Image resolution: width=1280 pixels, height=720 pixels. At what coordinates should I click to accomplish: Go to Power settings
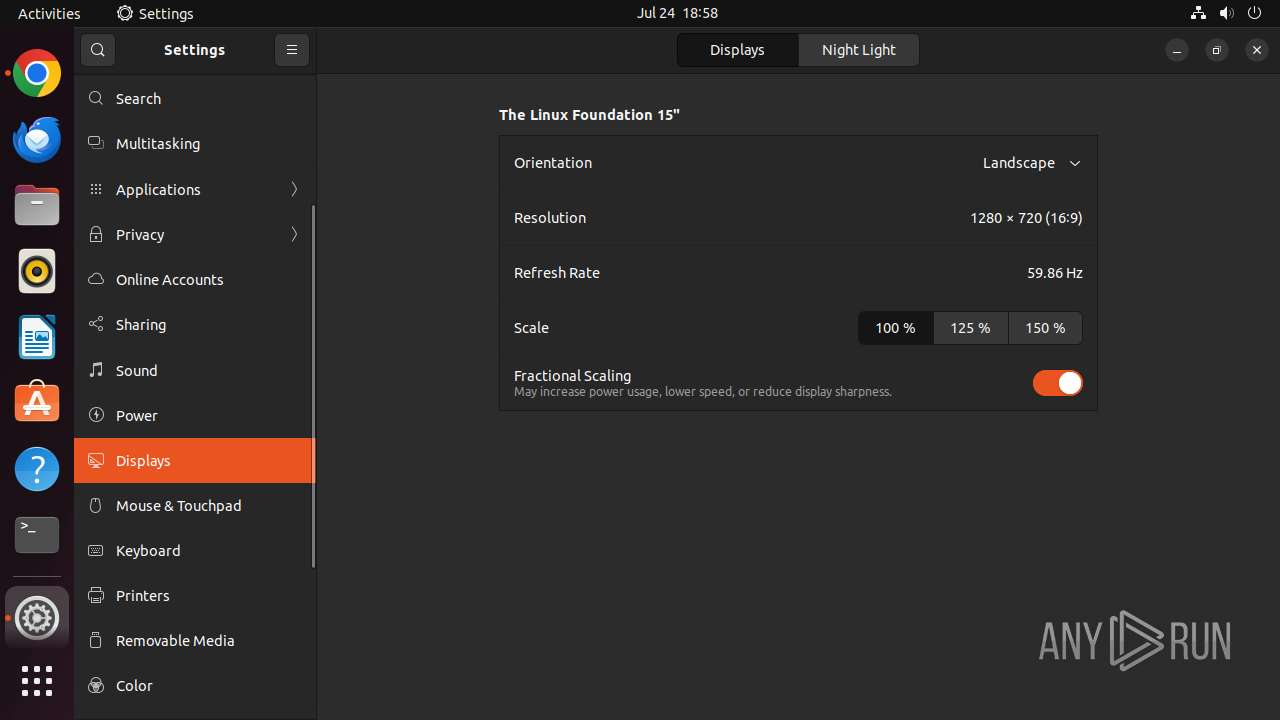point(194,415)
